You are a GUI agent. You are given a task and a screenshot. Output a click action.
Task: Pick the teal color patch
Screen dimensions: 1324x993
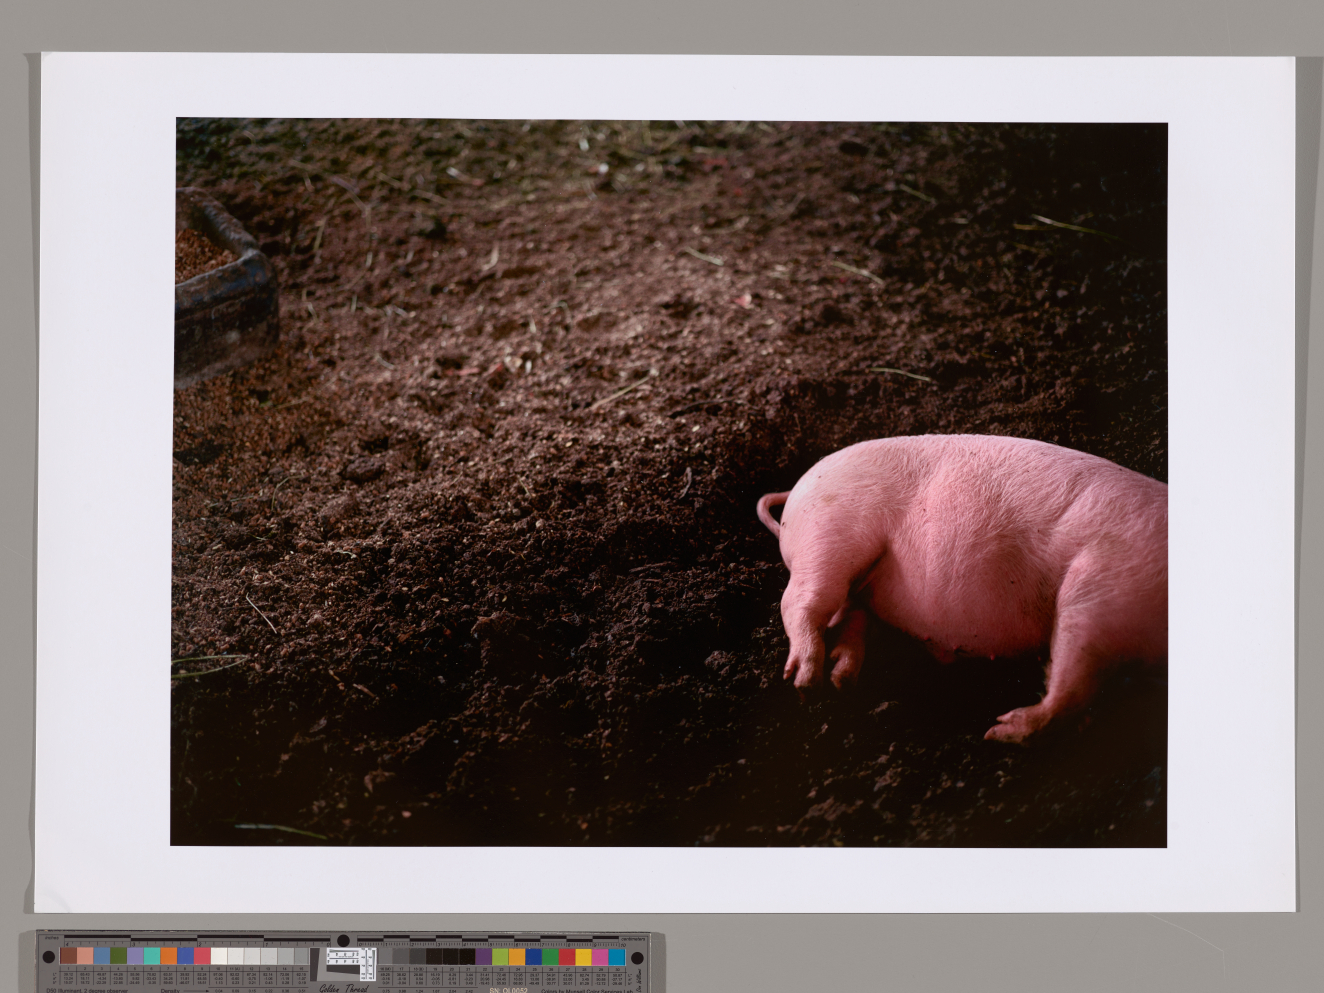[152, 956]
